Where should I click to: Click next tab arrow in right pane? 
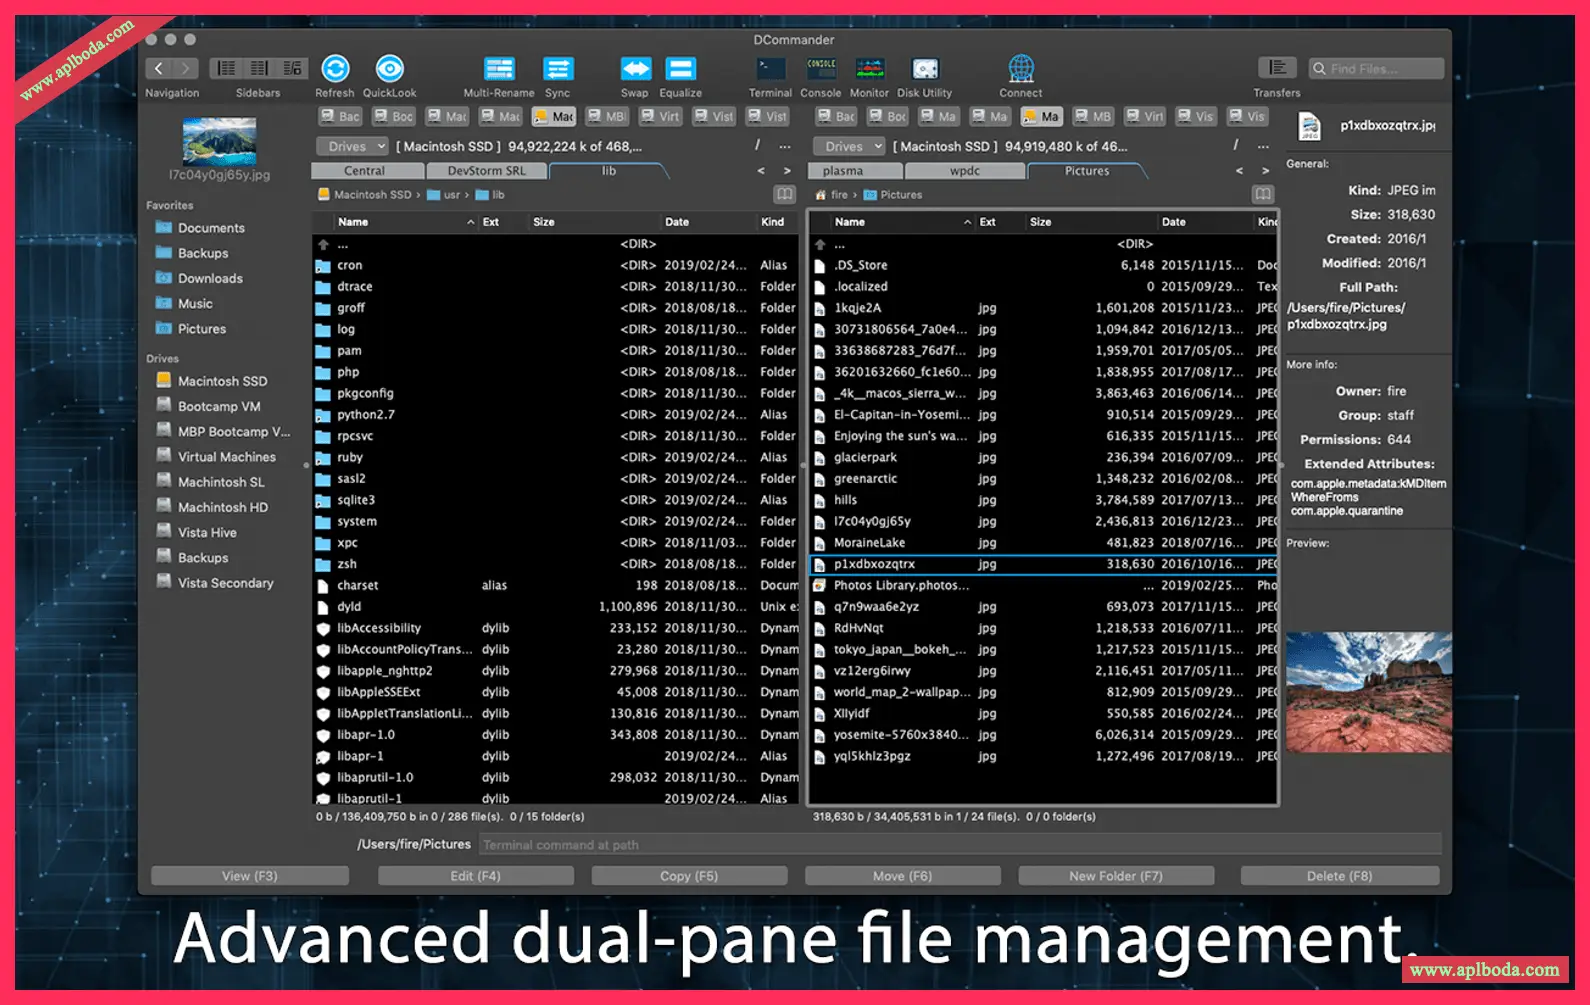(1265, 171)
